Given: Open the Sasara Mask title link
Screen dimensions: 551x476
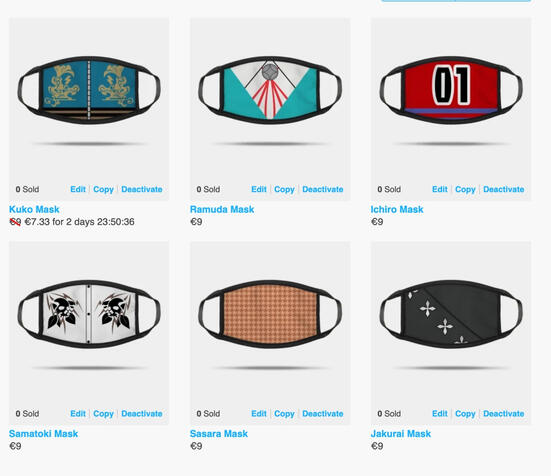Looking at the screenshot, I should point(219,434).
